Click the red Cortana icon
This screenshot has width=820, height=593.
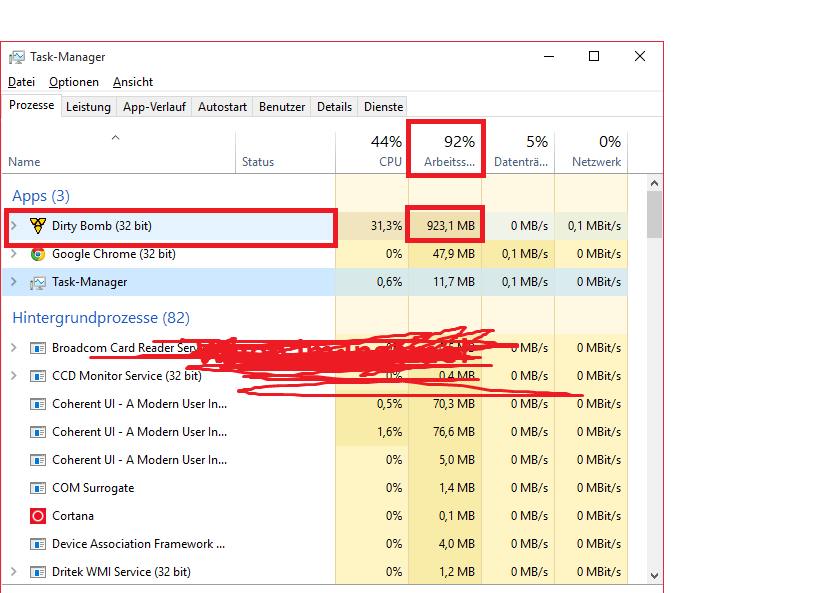[38, 516]
